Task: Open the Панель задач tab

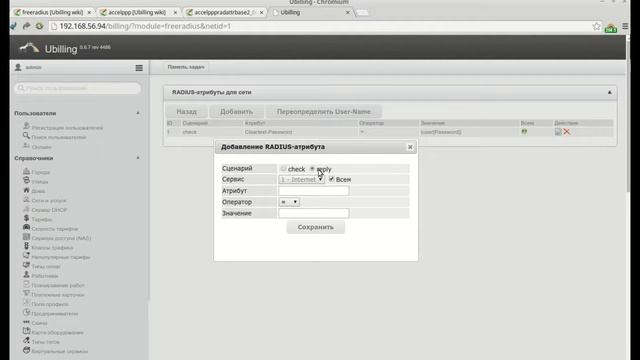Action: tap(186, 67)
